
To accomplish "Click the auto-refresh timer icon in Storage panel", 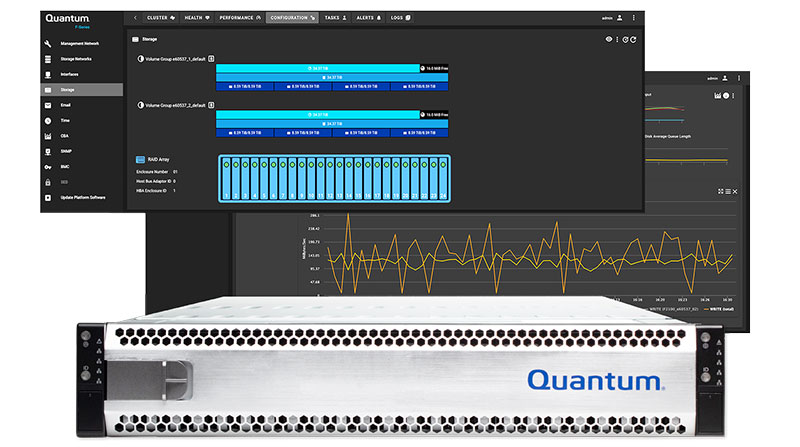I will [625, 39].
